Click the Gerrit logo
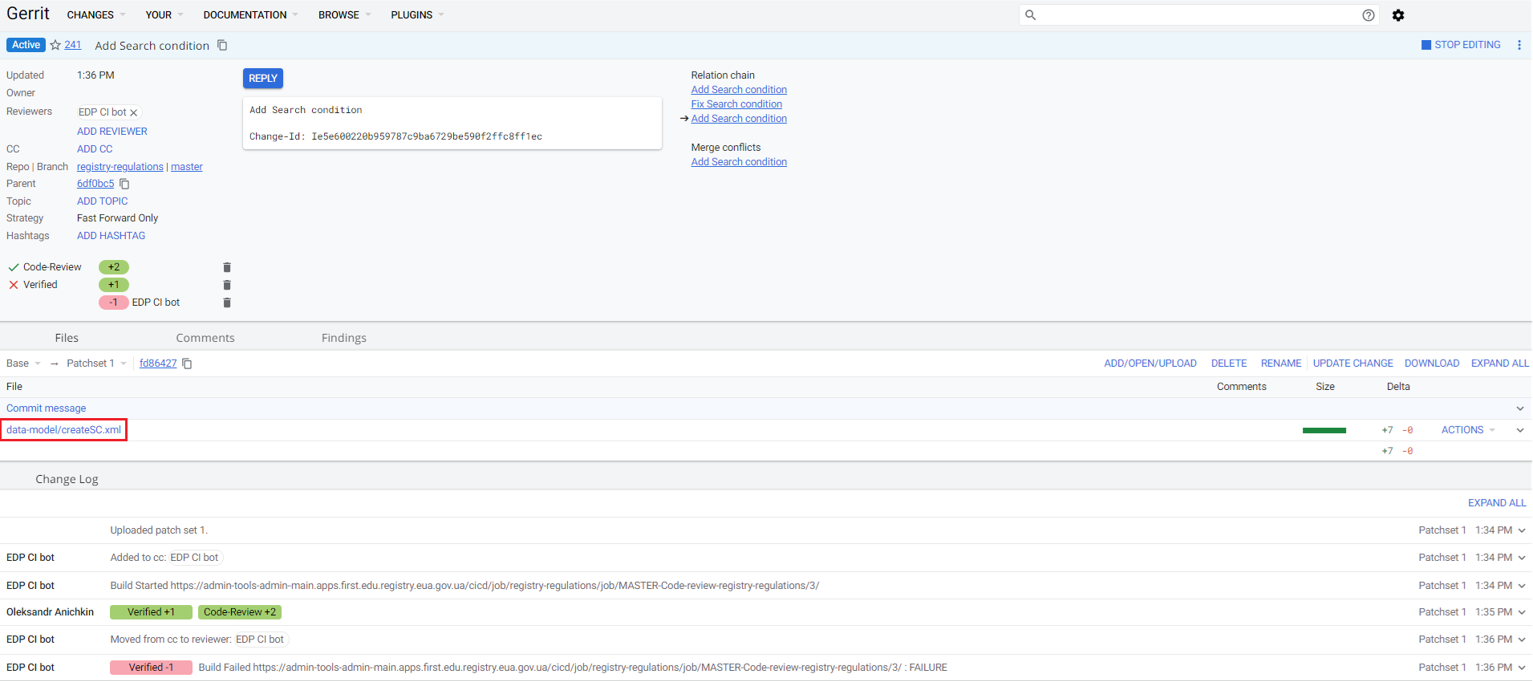The width and height of the screenshot is (1533, 681). [28, 14]
